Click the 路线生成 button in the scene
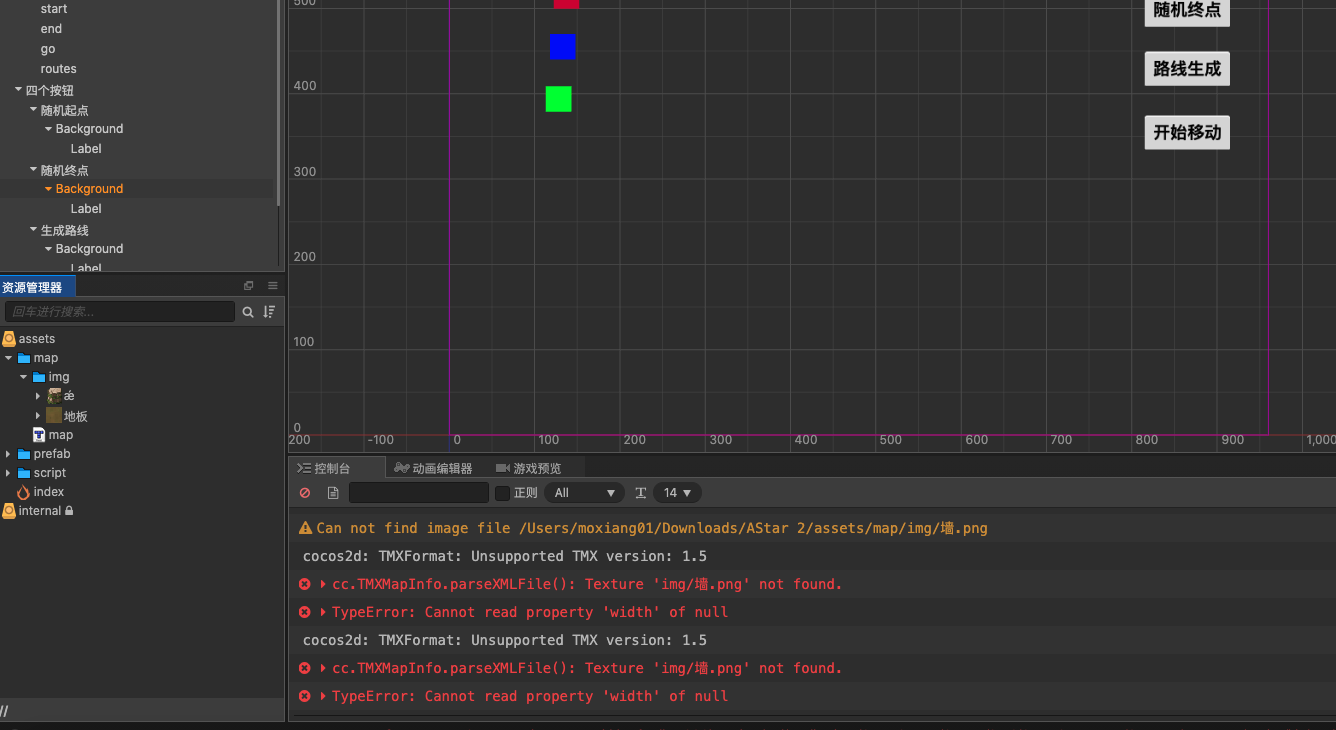The width and height of the screenshot is (1336, 730). 1187,69
